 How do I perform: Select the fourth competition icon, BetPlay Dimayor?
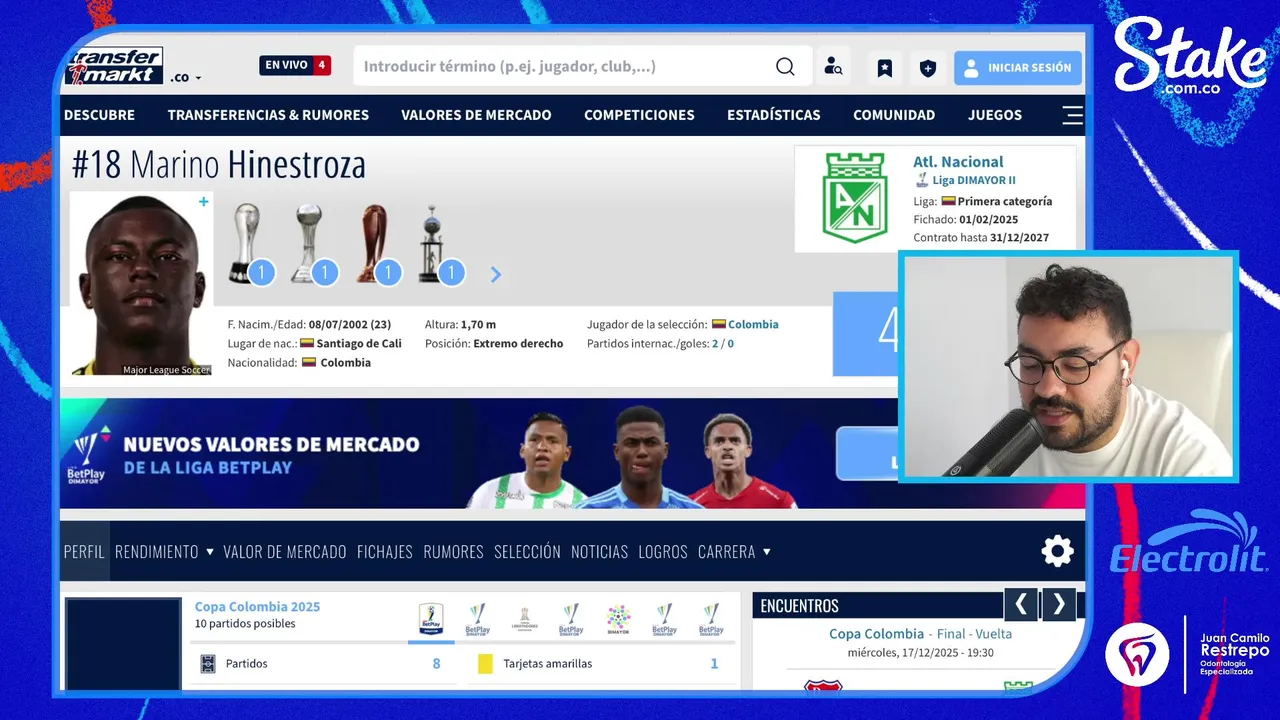(x=571, y=620)
